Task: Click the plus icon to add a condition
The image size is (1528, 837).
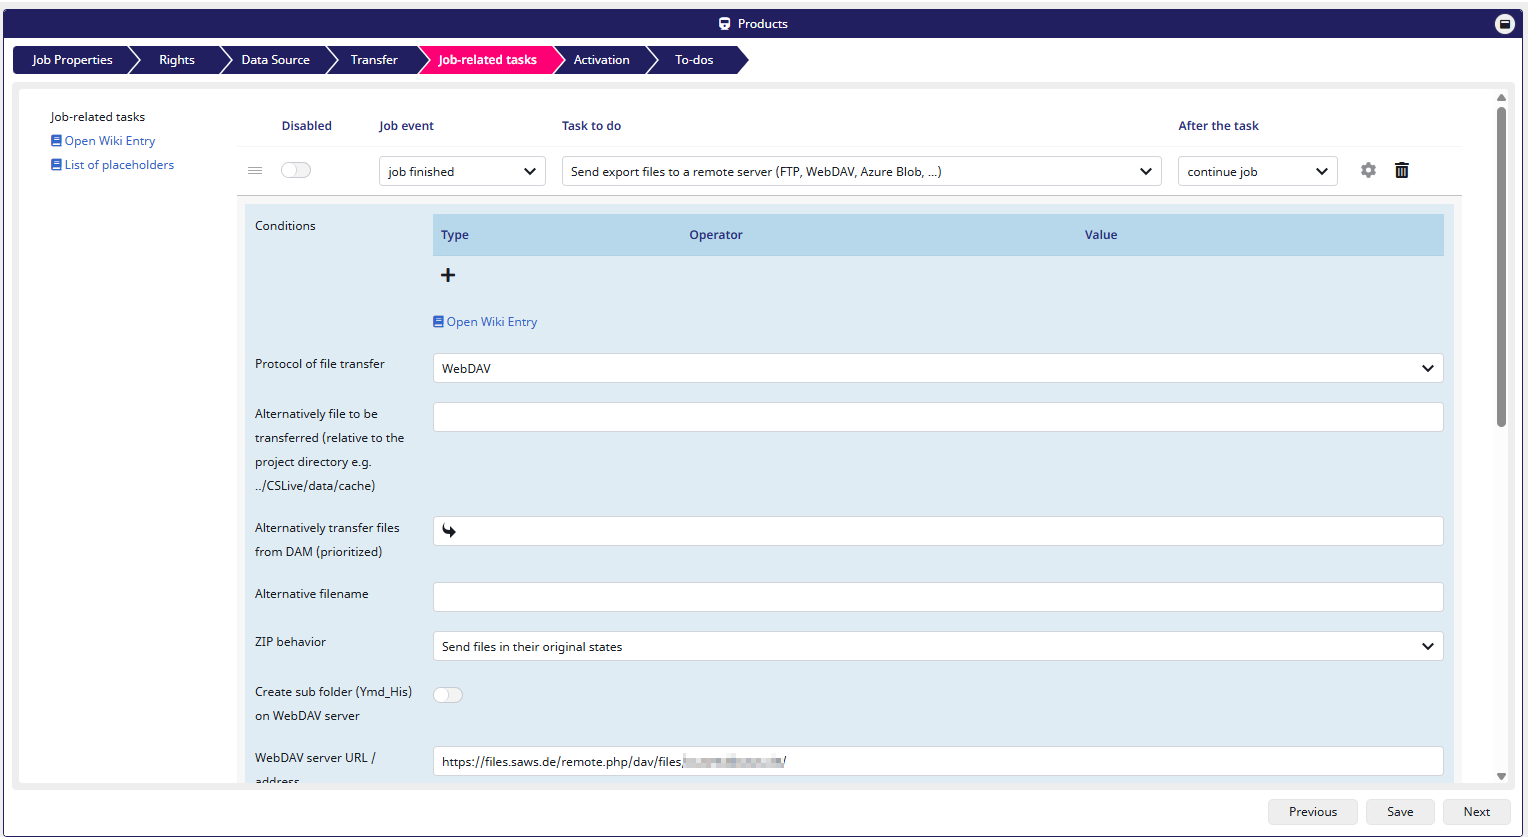Action: (x=448, y=275)
